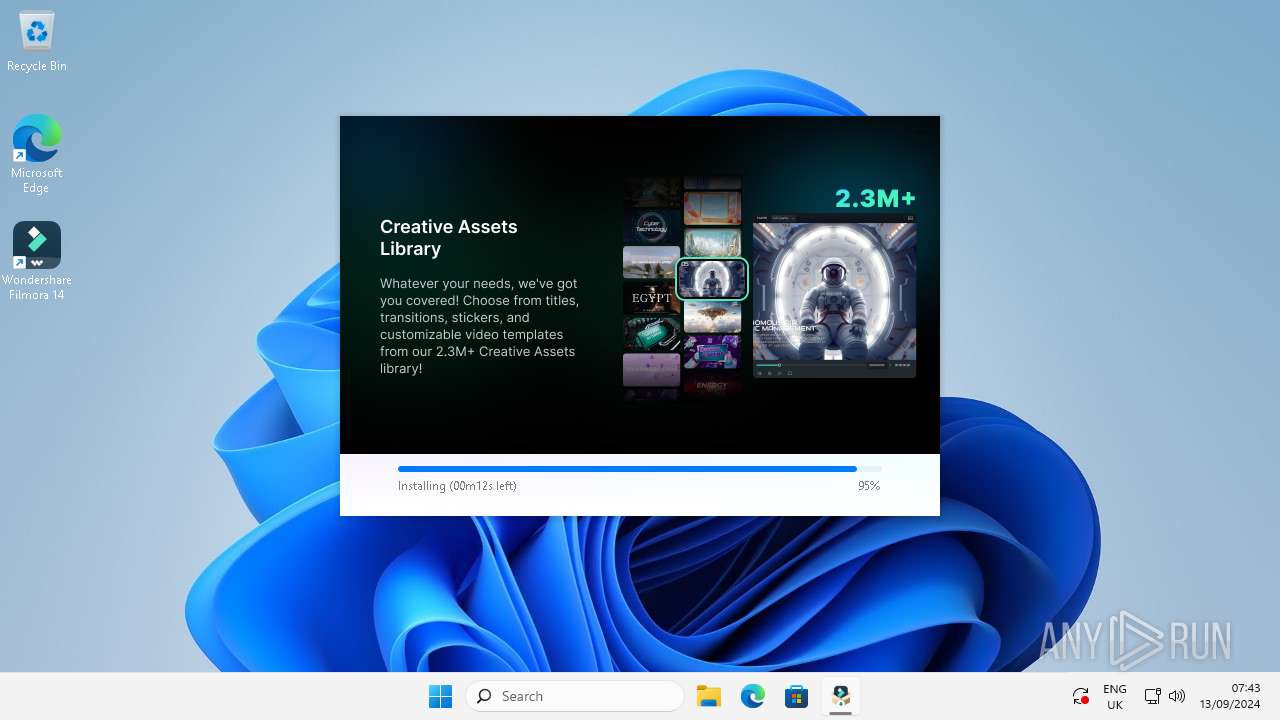This screenshot has width=1280, height=720.
Task: Click the volume speaker tray icon
Action: pyautogui.click(x=1177, y=696)
